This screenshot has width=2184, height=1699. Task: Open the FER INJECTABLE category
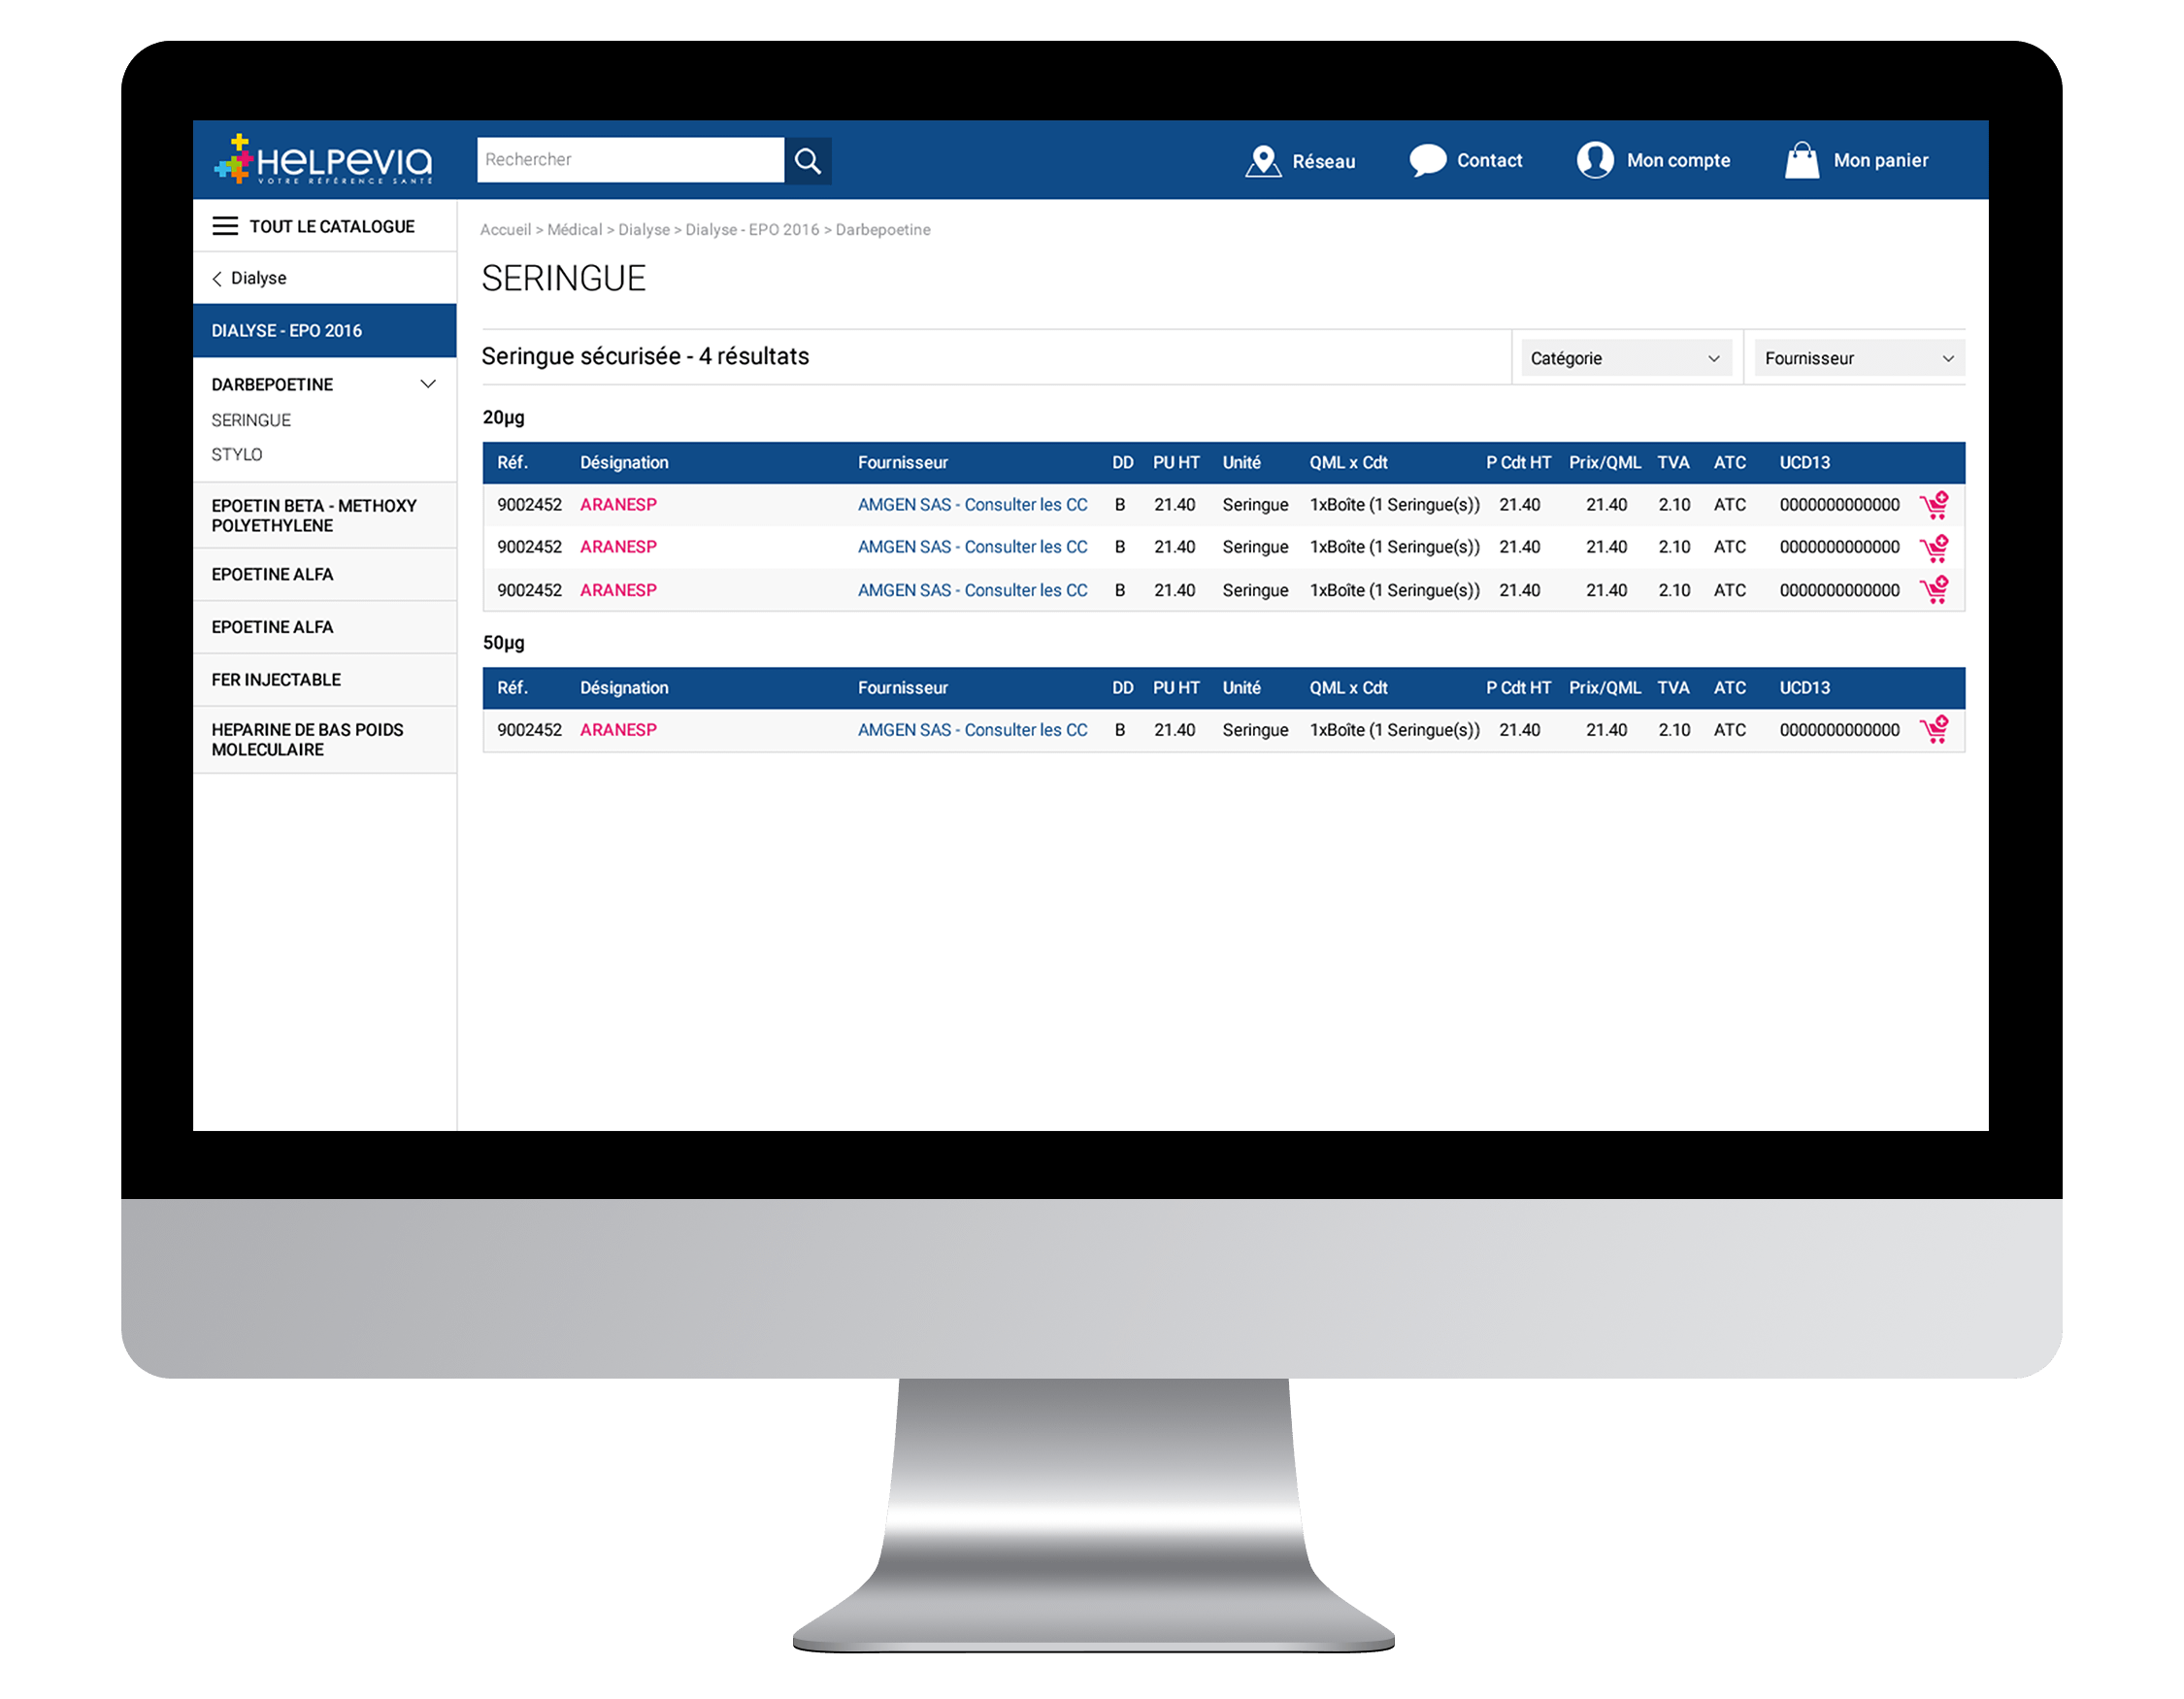point(324,680)
